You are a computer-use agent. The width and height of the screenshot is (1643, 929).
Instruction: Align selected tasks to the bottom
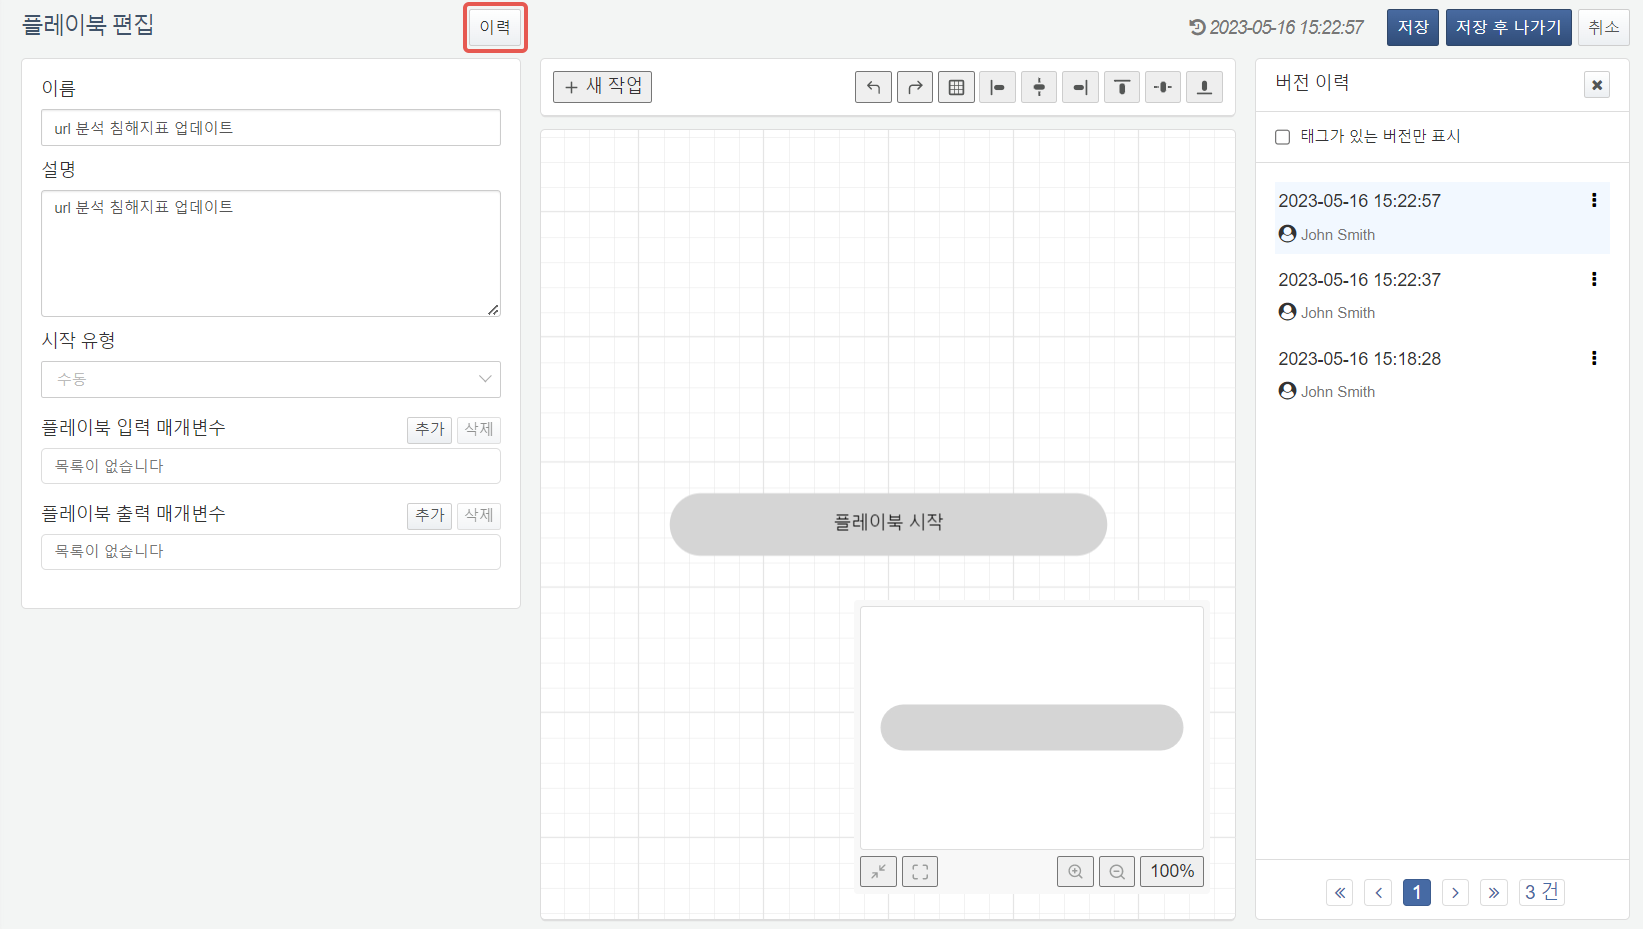1204,87
